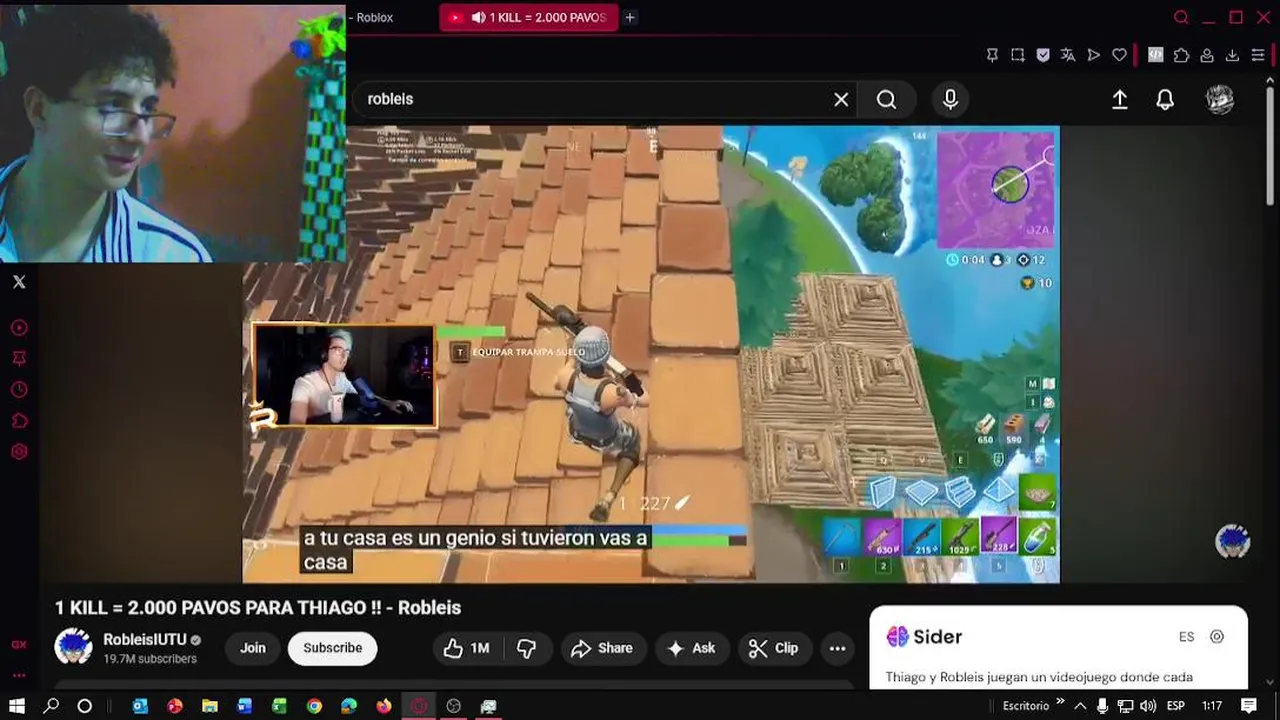Click the Opera tab search magnifier icon
This screenshot has height=720, width=1280.
[x=1181, y=17]
